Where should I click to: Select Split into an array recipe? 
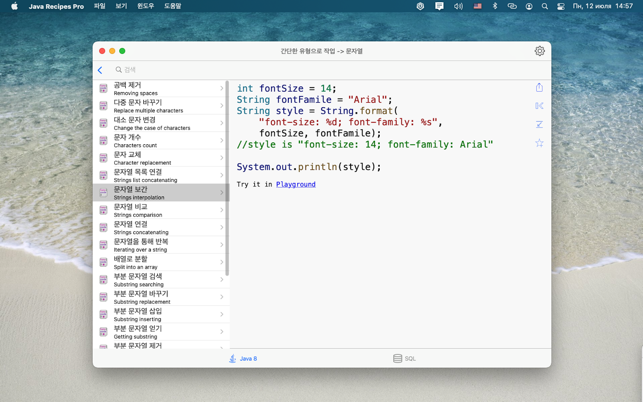[161, 262]
